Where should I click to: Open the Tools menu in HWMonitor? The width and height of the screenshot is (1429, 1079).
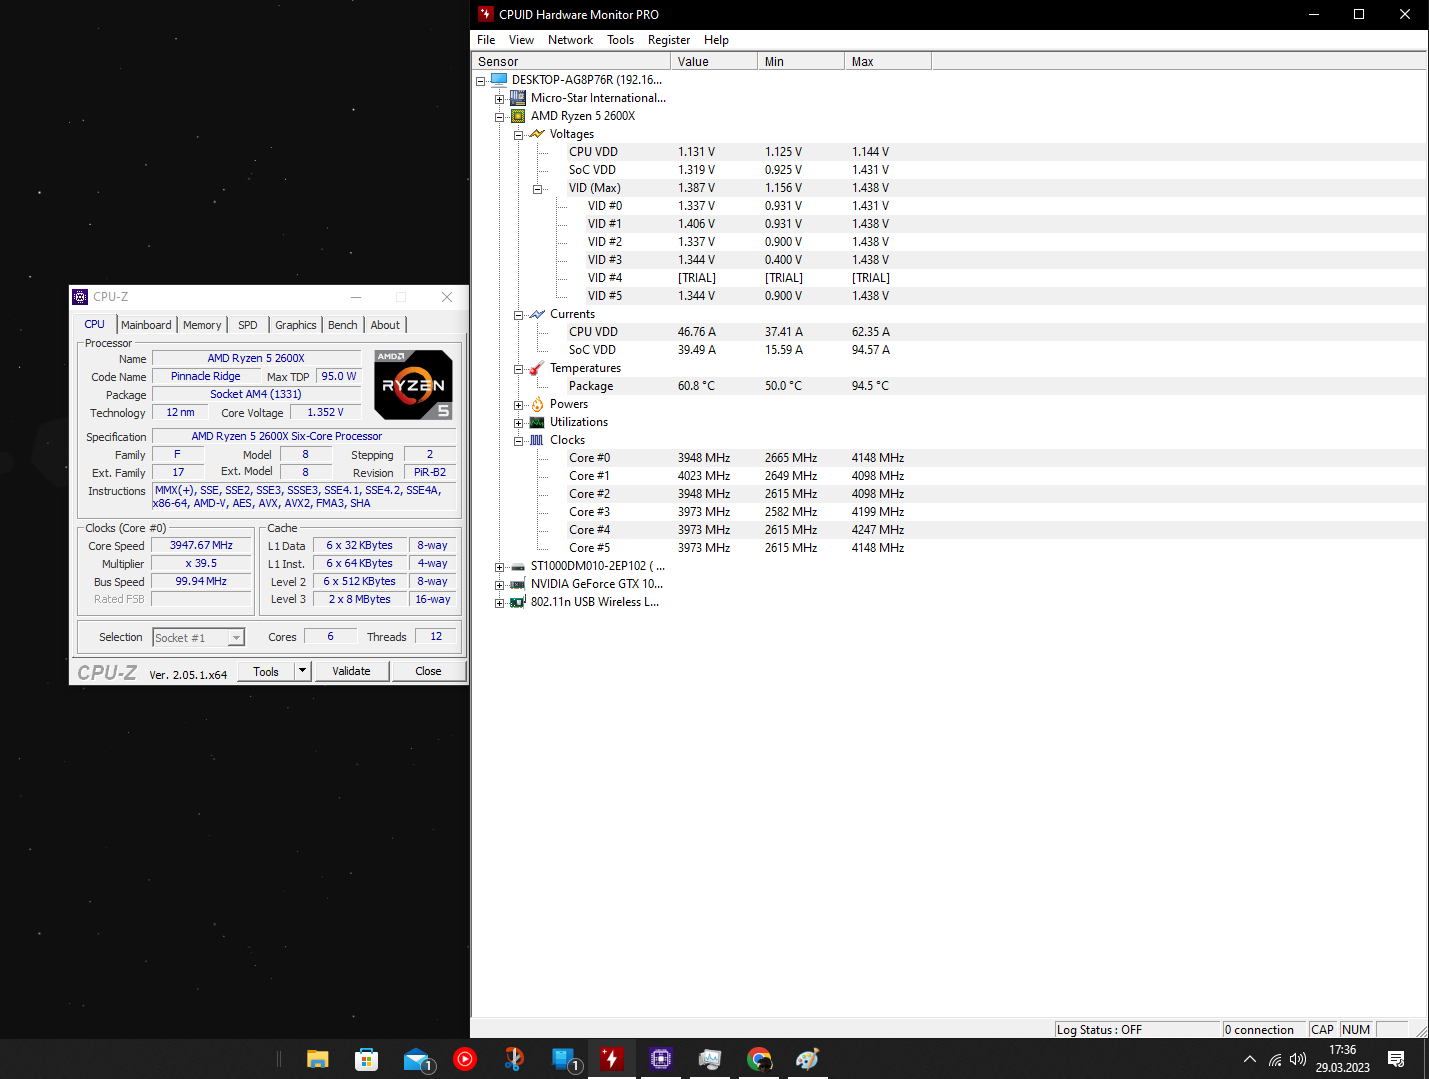click(x=620, y=40)
